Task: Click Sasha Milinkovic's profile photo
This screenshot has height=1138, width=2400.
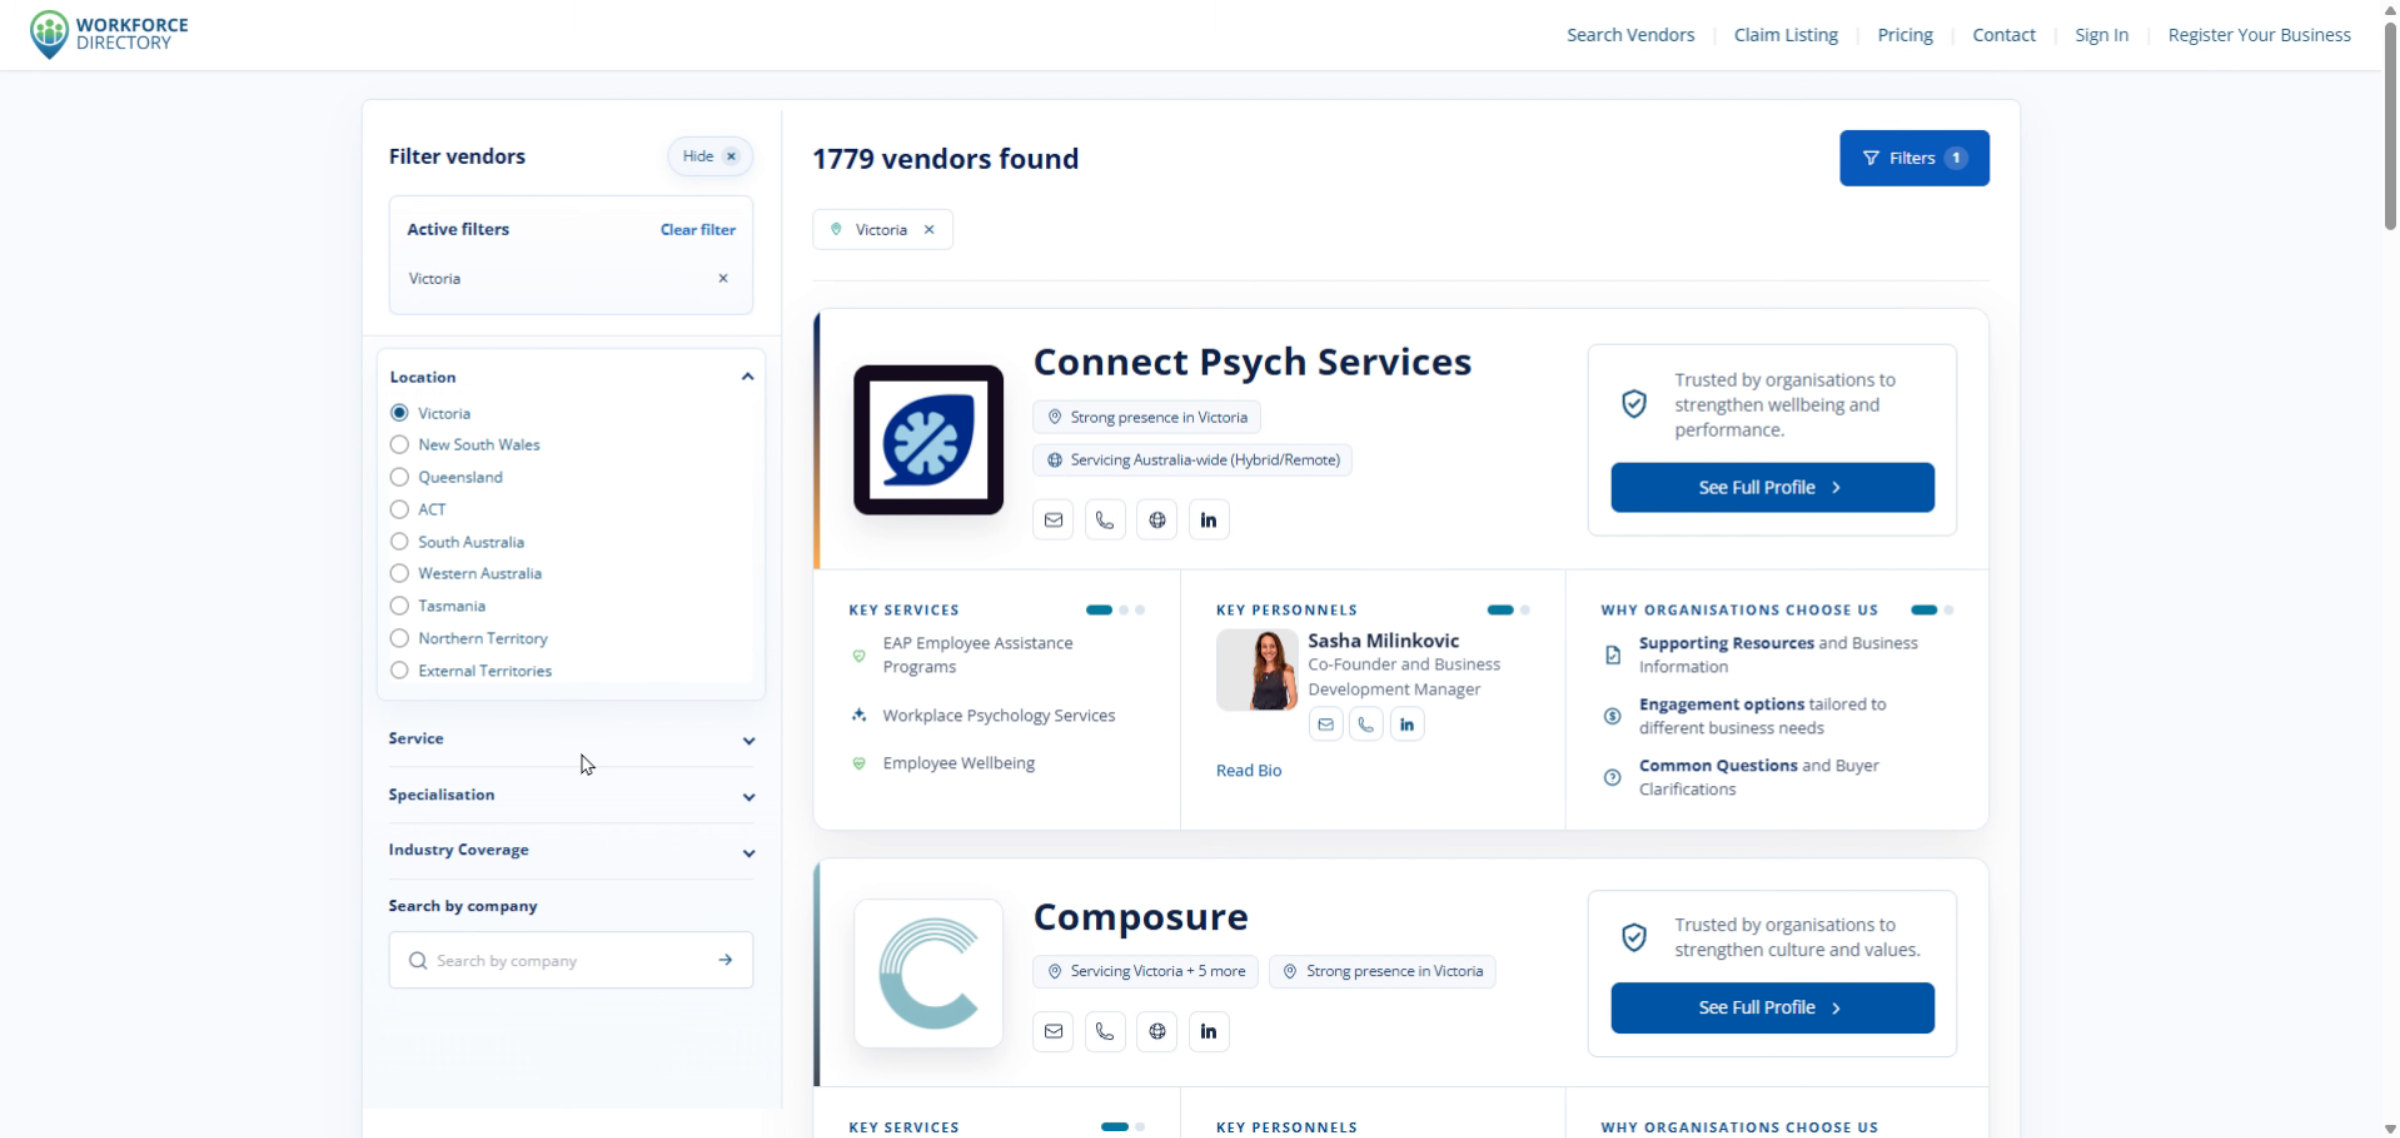Action: point(1257,669)
